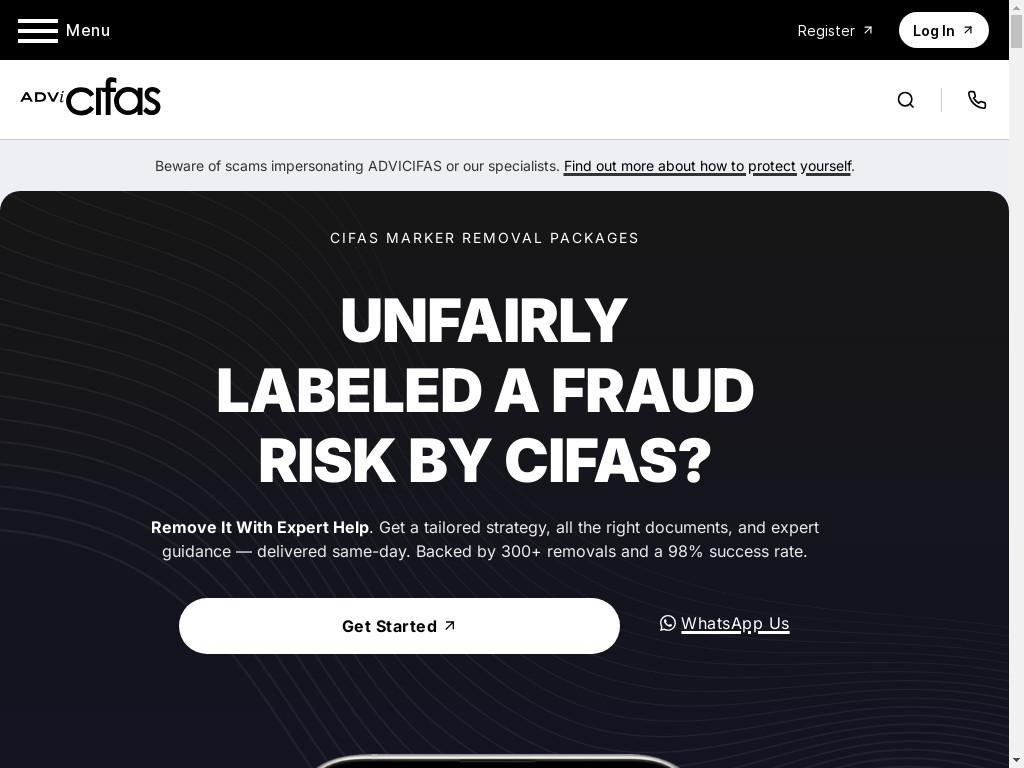Click the vertical scrollbar thumb

coord(1016,30)
